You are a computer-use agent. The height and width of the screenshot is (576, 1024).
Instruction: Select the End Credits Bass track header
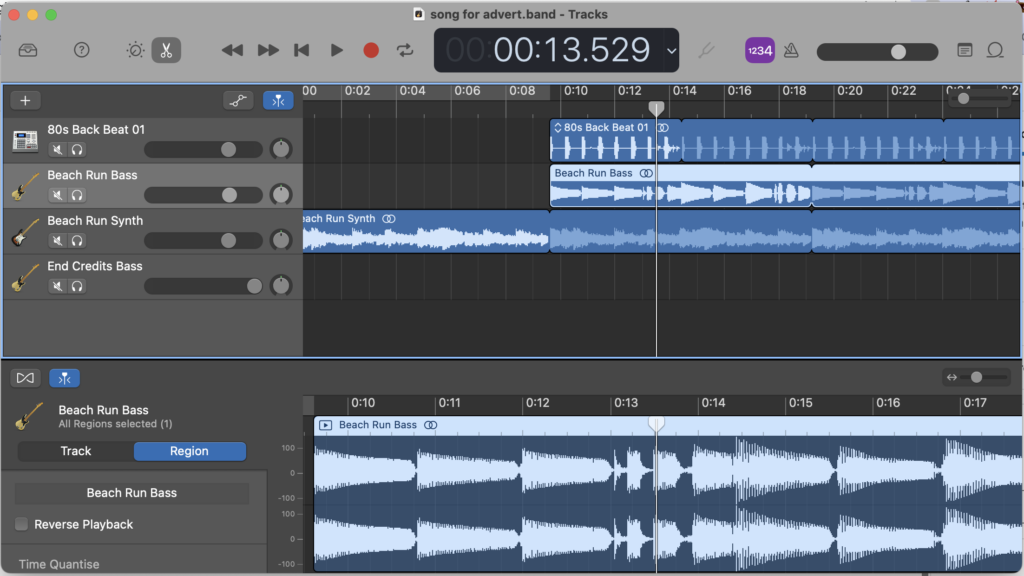click(153, 277)
